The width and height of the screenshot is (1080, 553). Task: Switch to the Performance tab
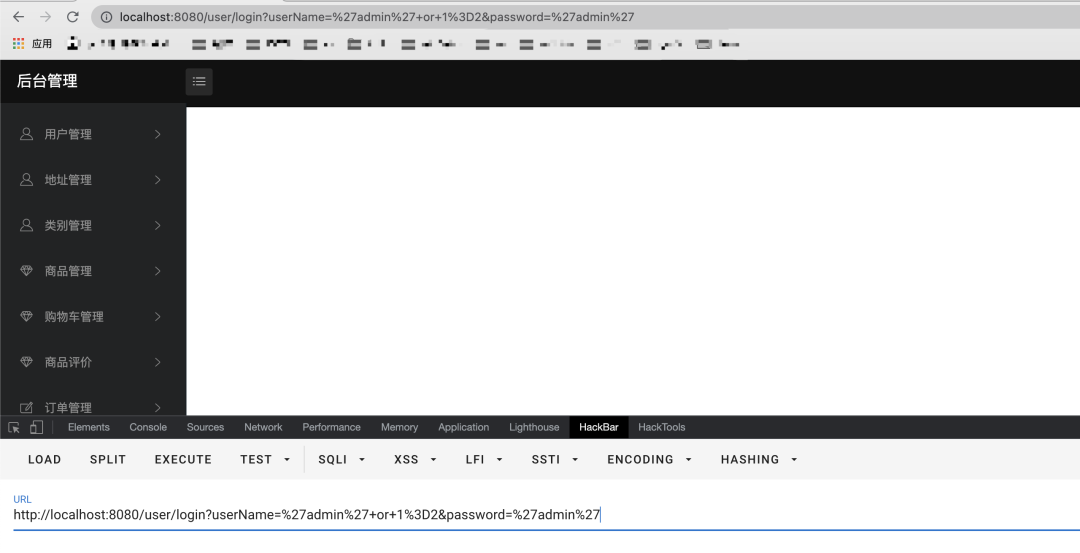tap(331, 427)
